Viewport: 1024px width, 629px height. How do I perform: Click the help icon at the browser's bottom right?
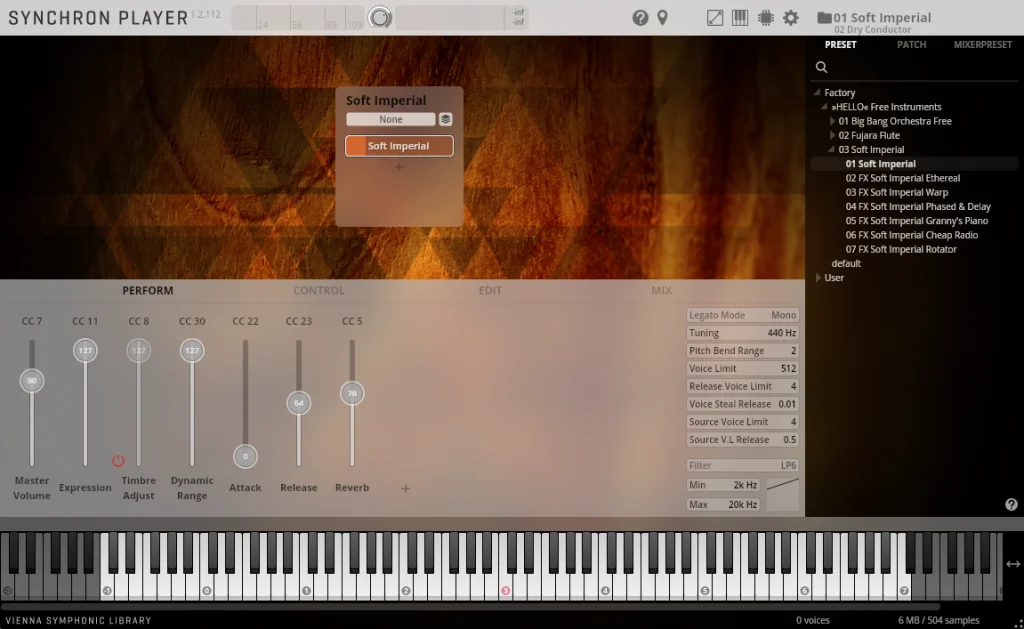click(1011, 504)
